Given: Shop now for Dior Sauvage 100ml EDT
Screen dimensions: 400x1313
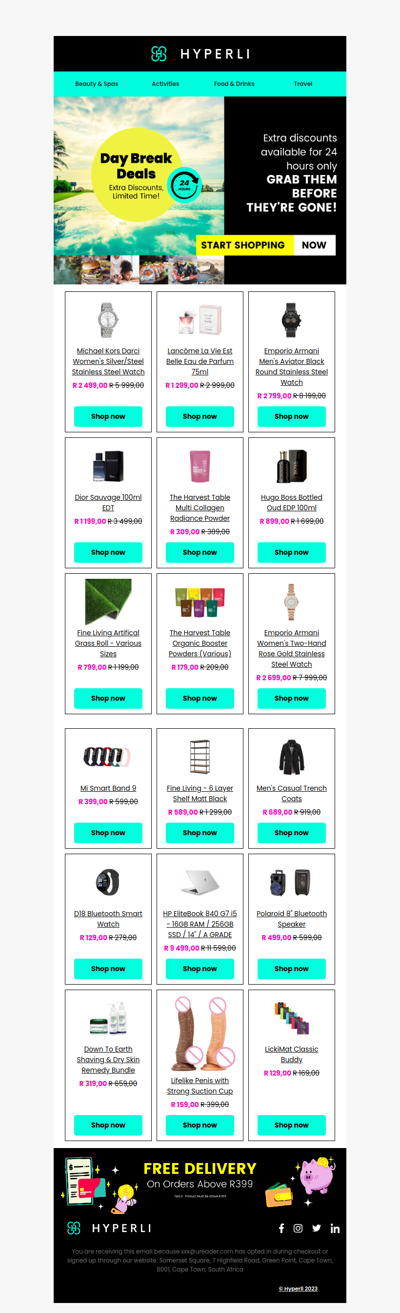Looking at the screenshot, I should click(108, 552).
